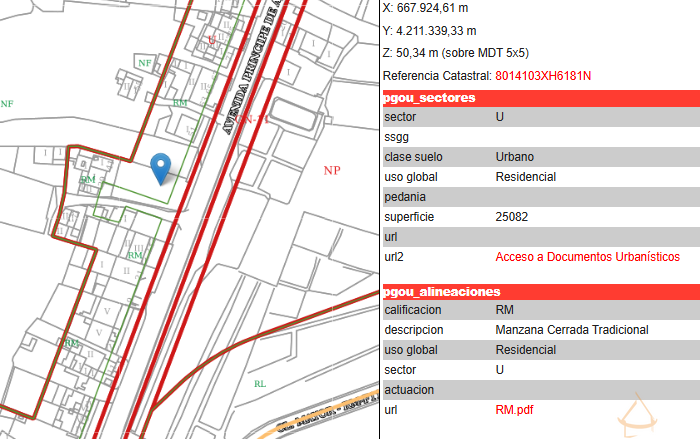Click the ssgg row label

click(x=396, y=137)
